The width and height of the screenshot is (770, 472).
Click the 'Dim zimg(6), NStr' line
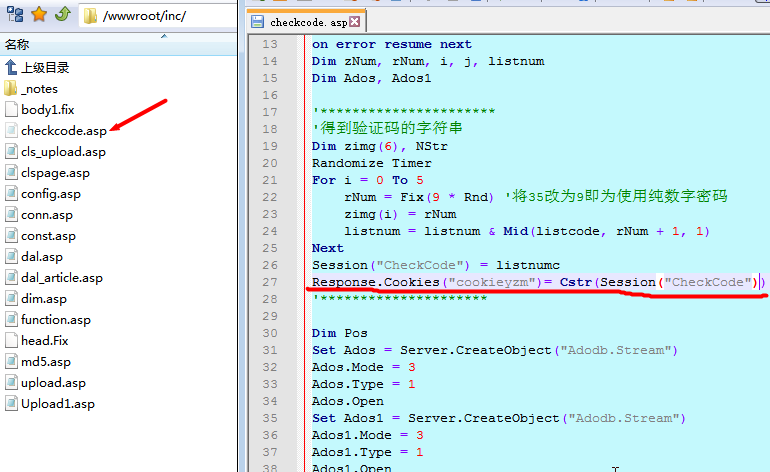(380, 146)
